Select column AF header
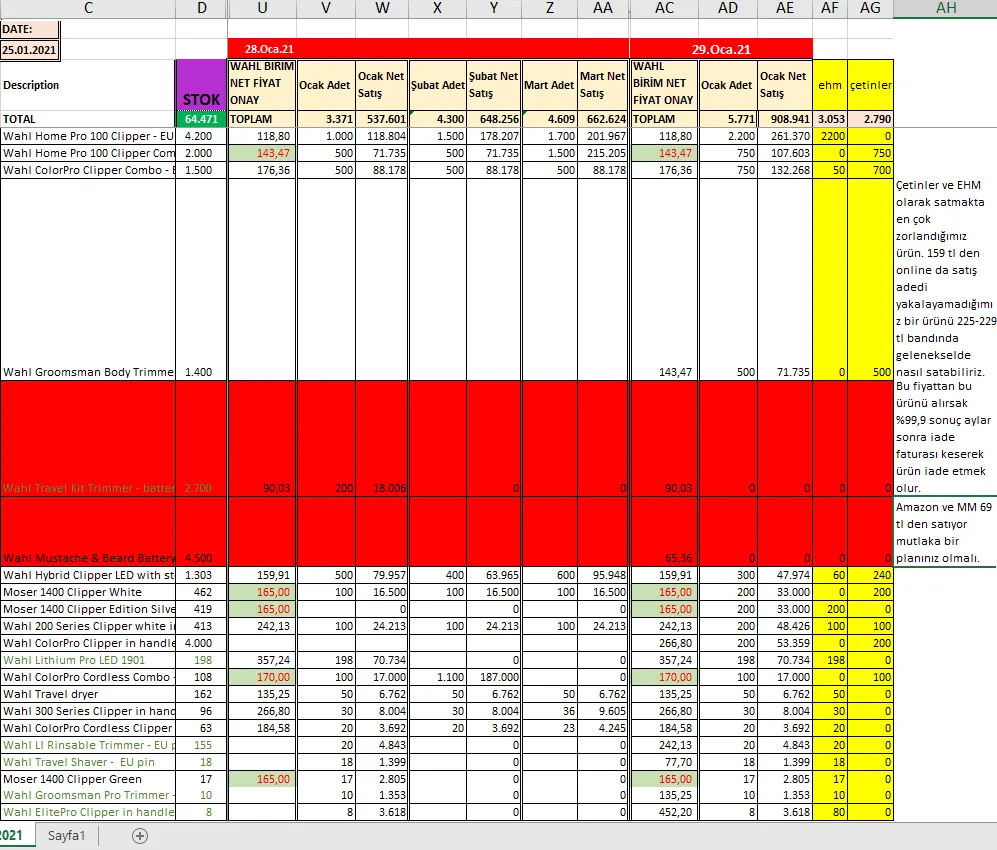This screenshot has height=850, width=997. click(830, 8)
